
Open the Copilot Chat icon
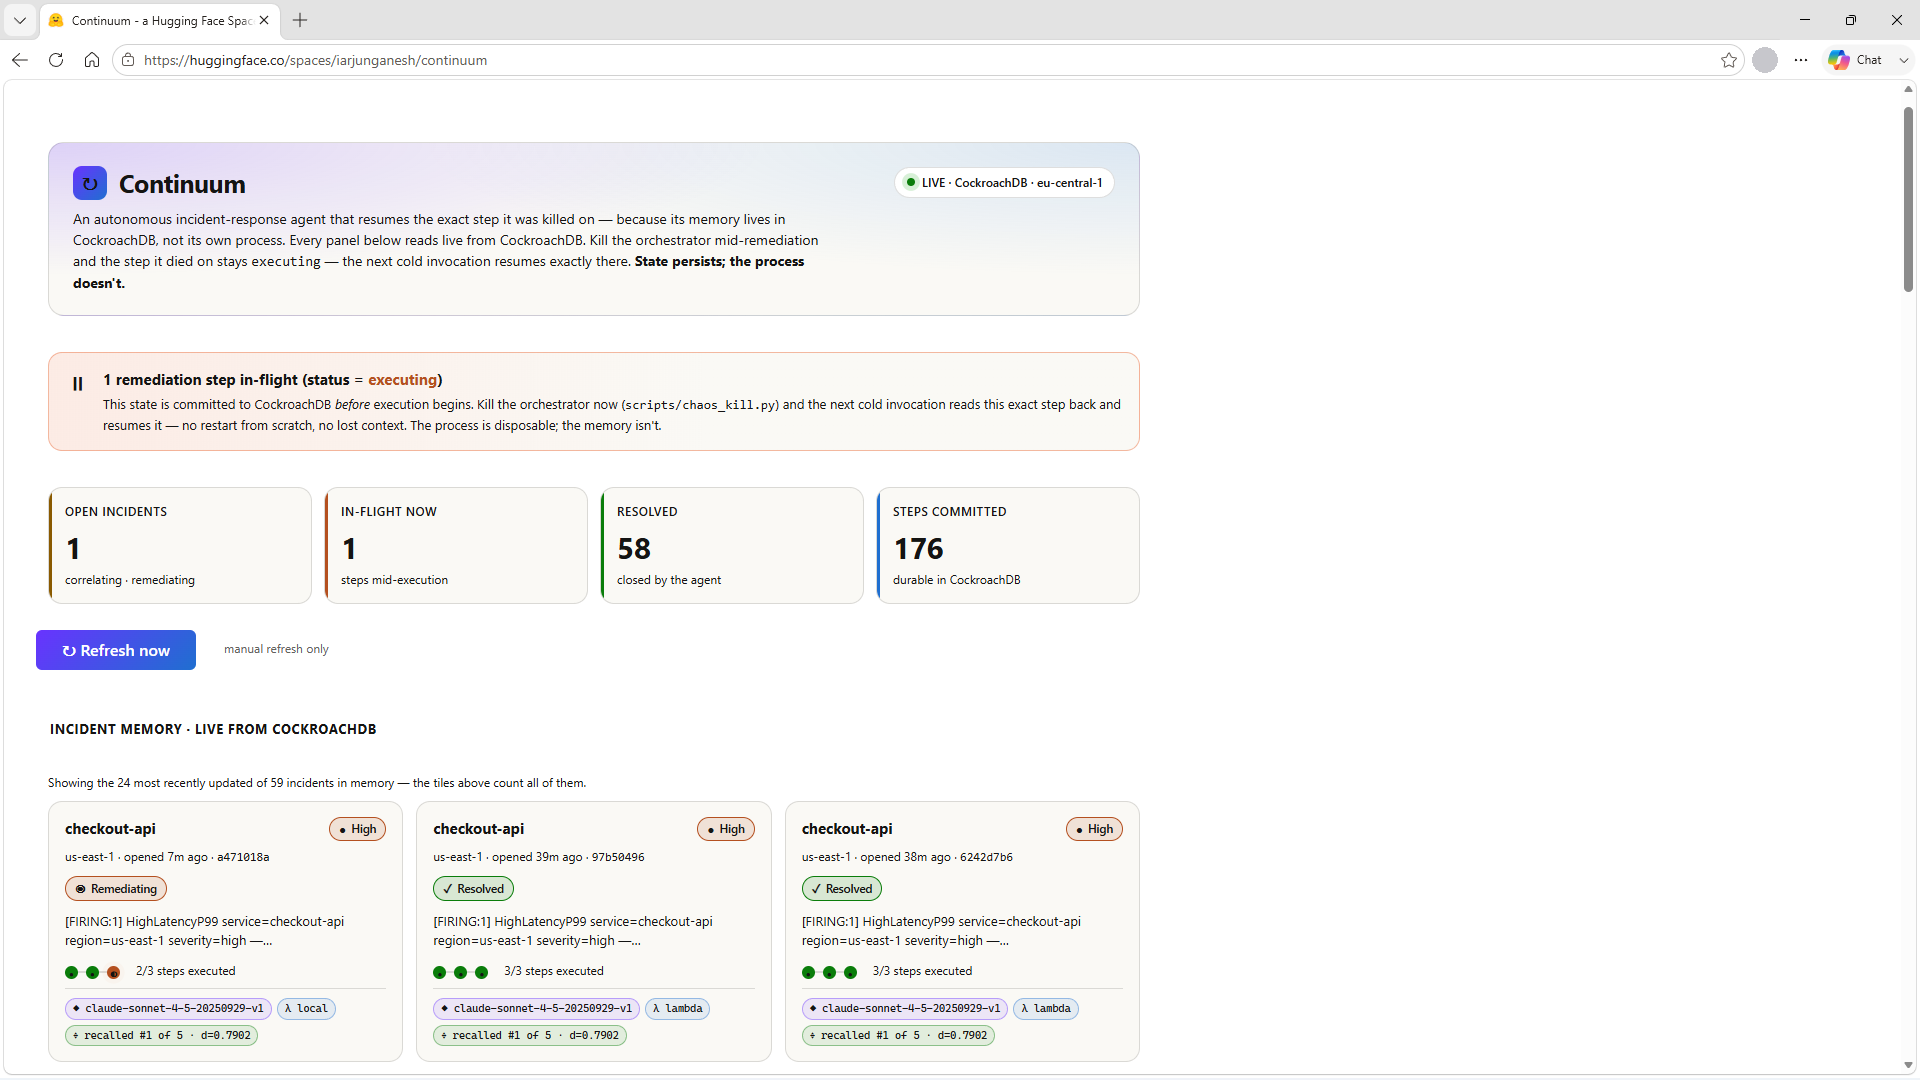tap(1839, 60)
